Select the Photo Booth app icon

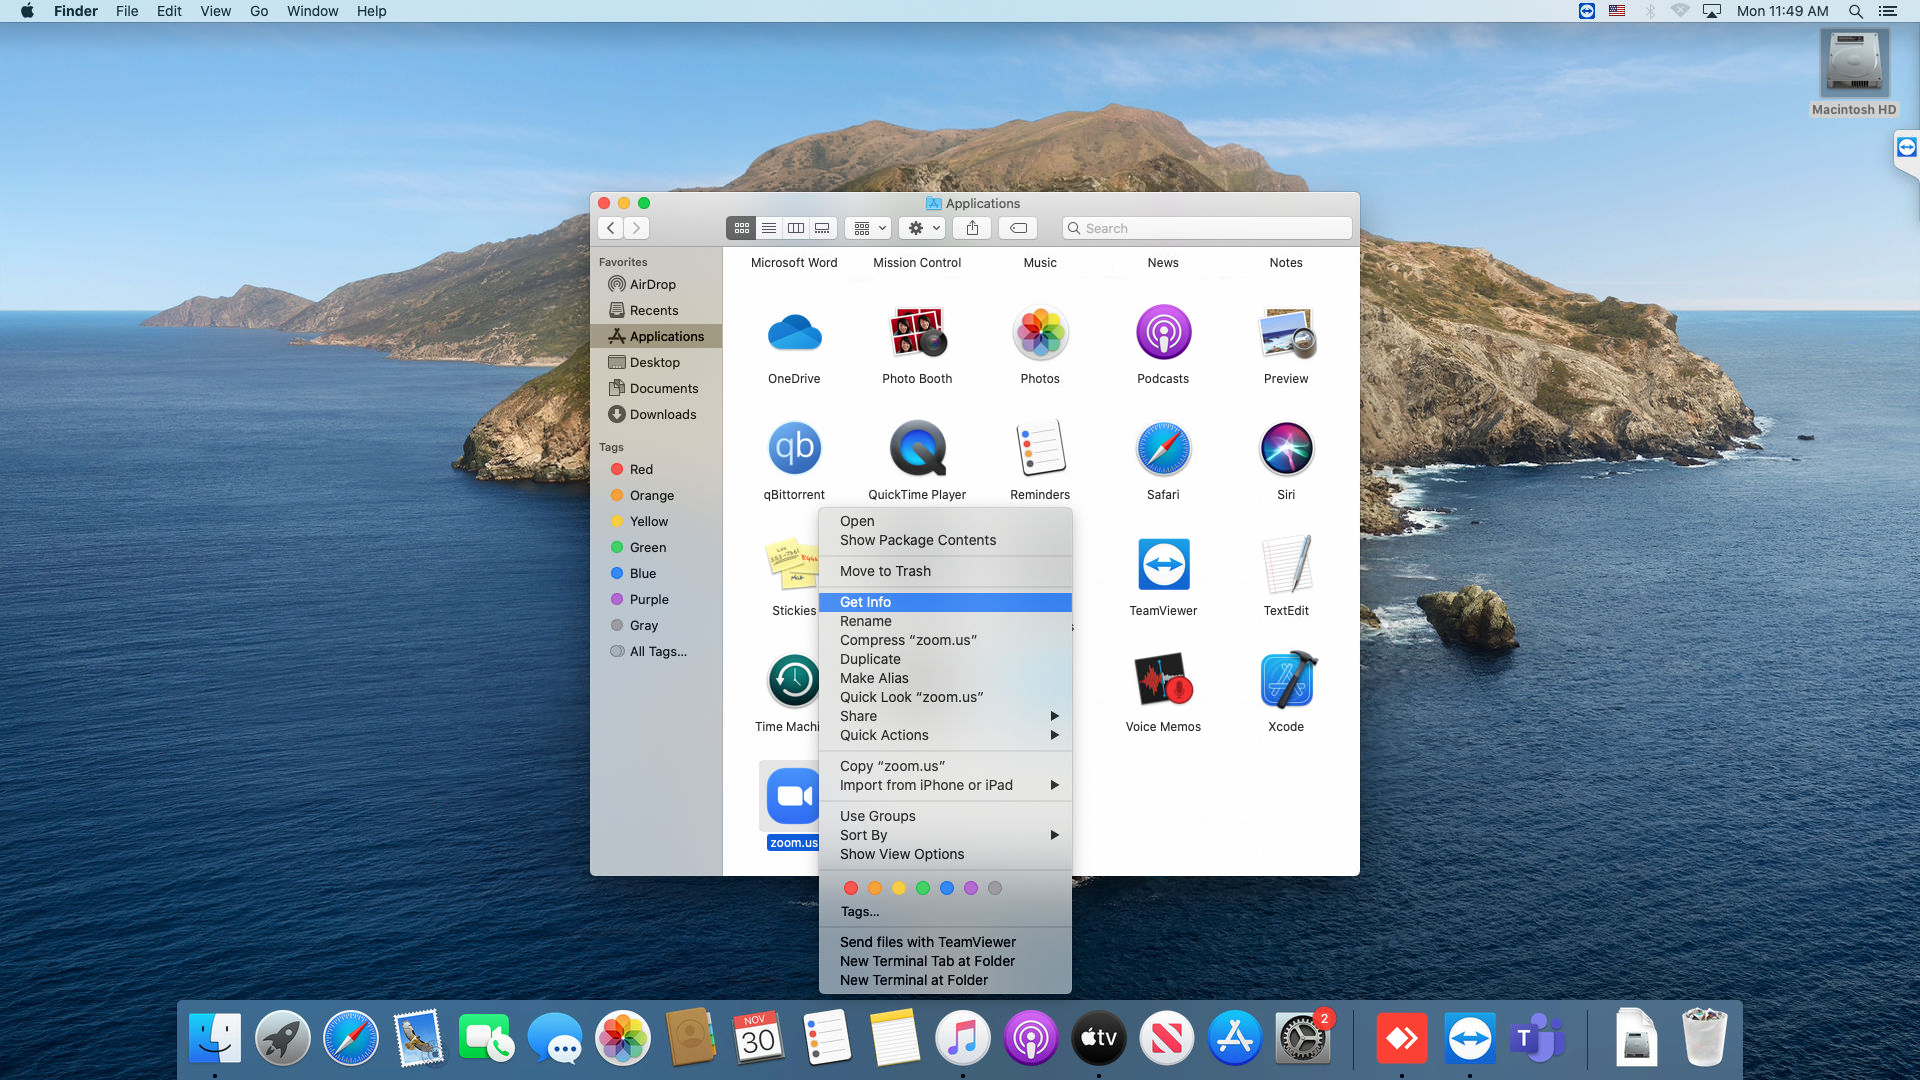pyautogui.click(x=917, y=334)
